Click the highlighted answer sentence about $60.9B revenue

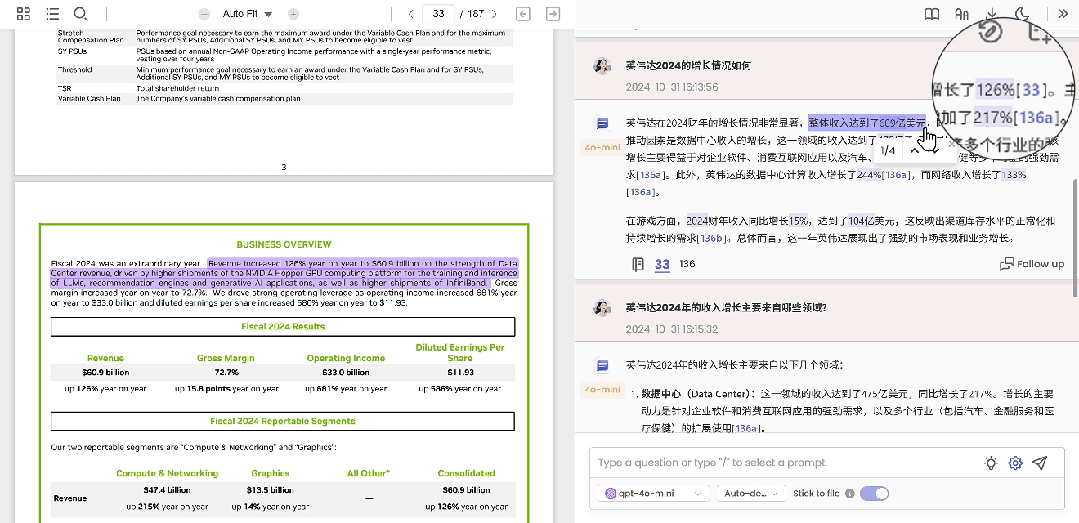(x=867, y=123)
